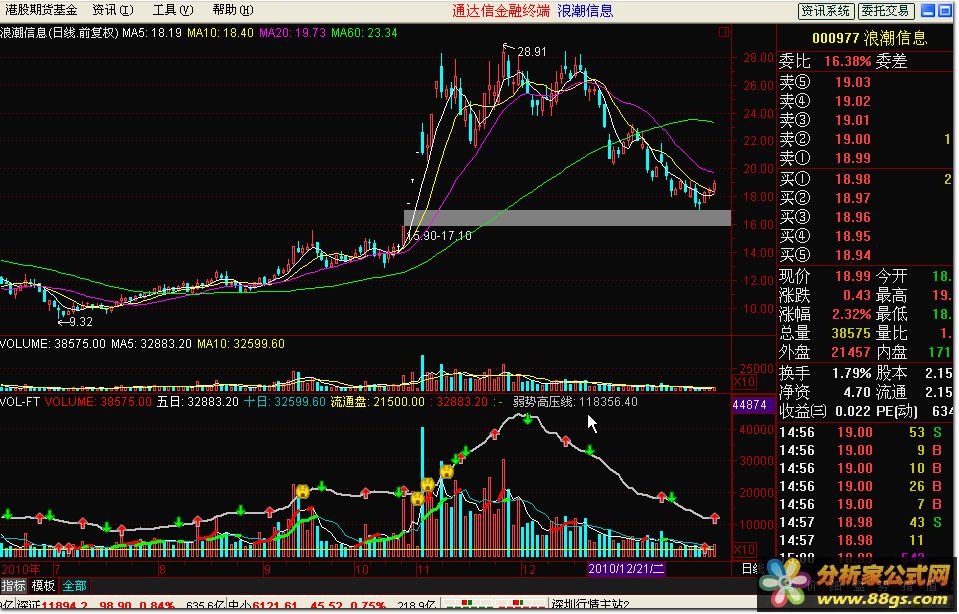Click month 11 on the time axis
This screenshot has width=959, height=614.
[x=423, y=569]
